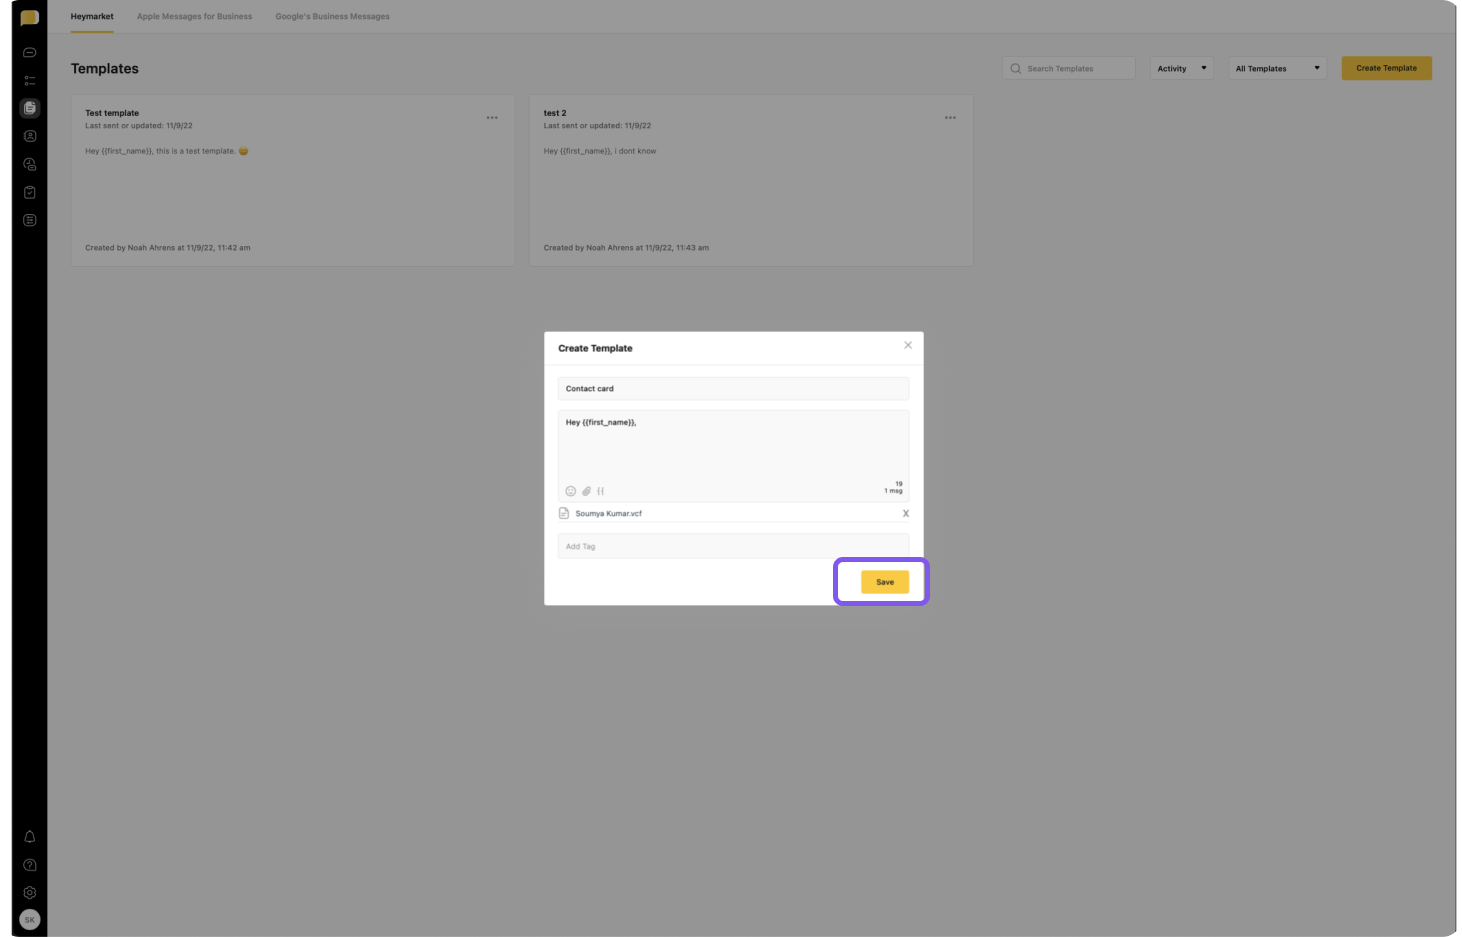The width and height of the screenshot is (1462, 937).
Task: Remove the Soumya Kumar.vcf attachment
Action: 906,514
